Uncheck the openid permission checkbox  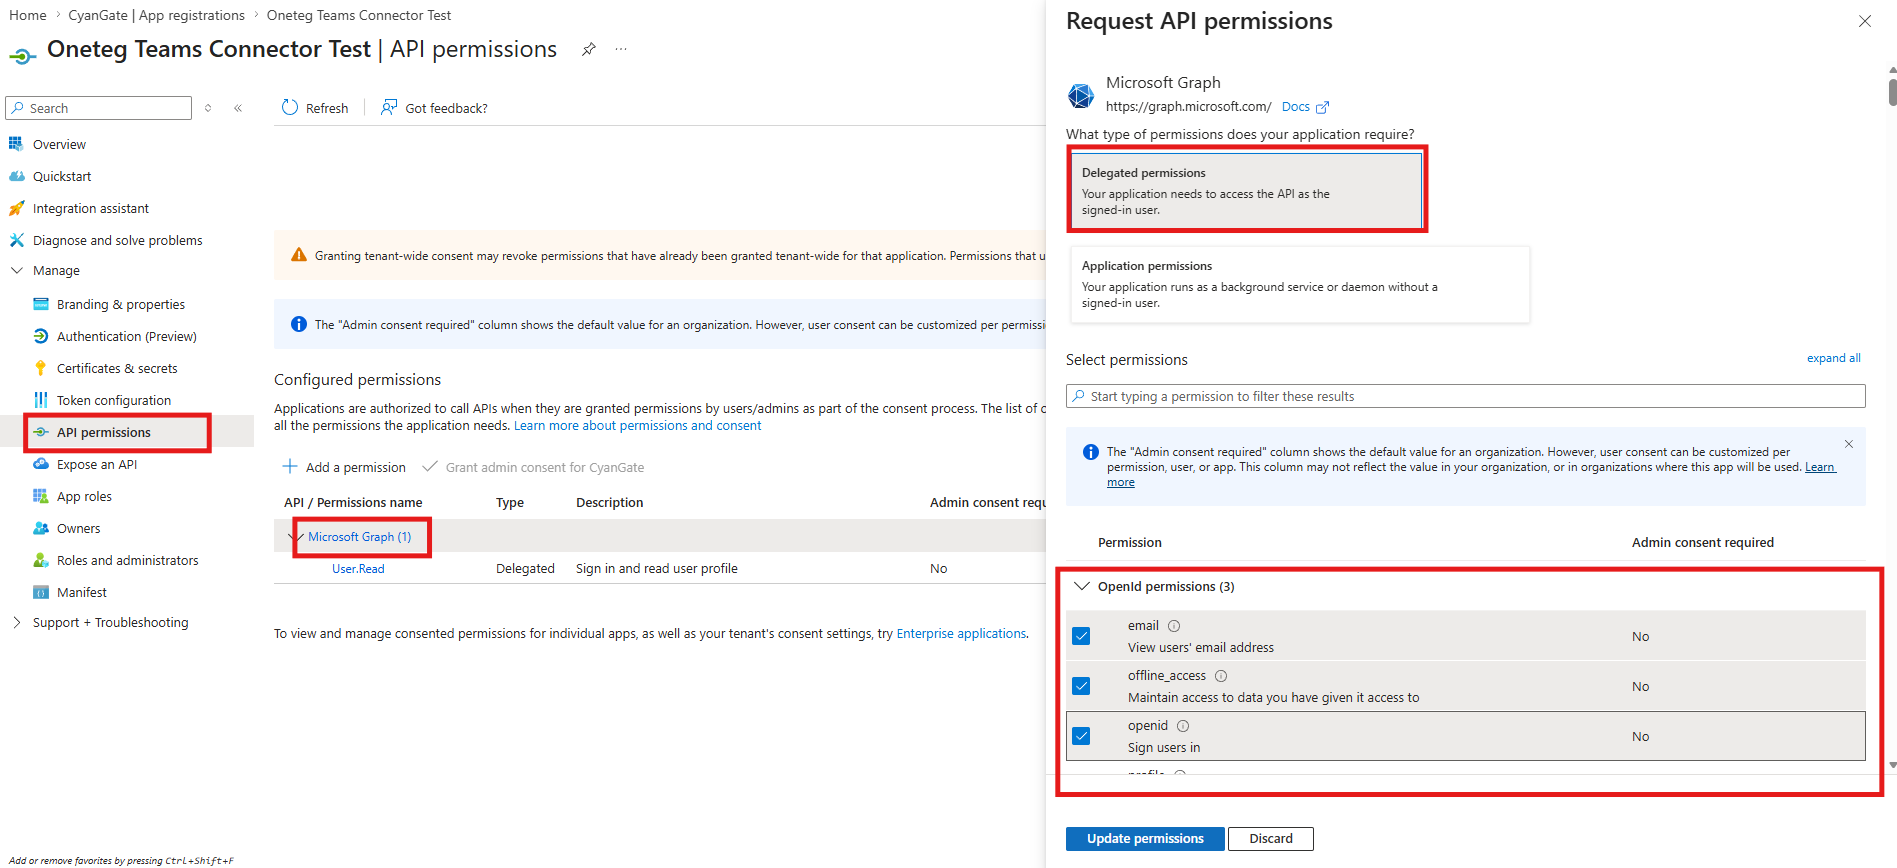1081,736
